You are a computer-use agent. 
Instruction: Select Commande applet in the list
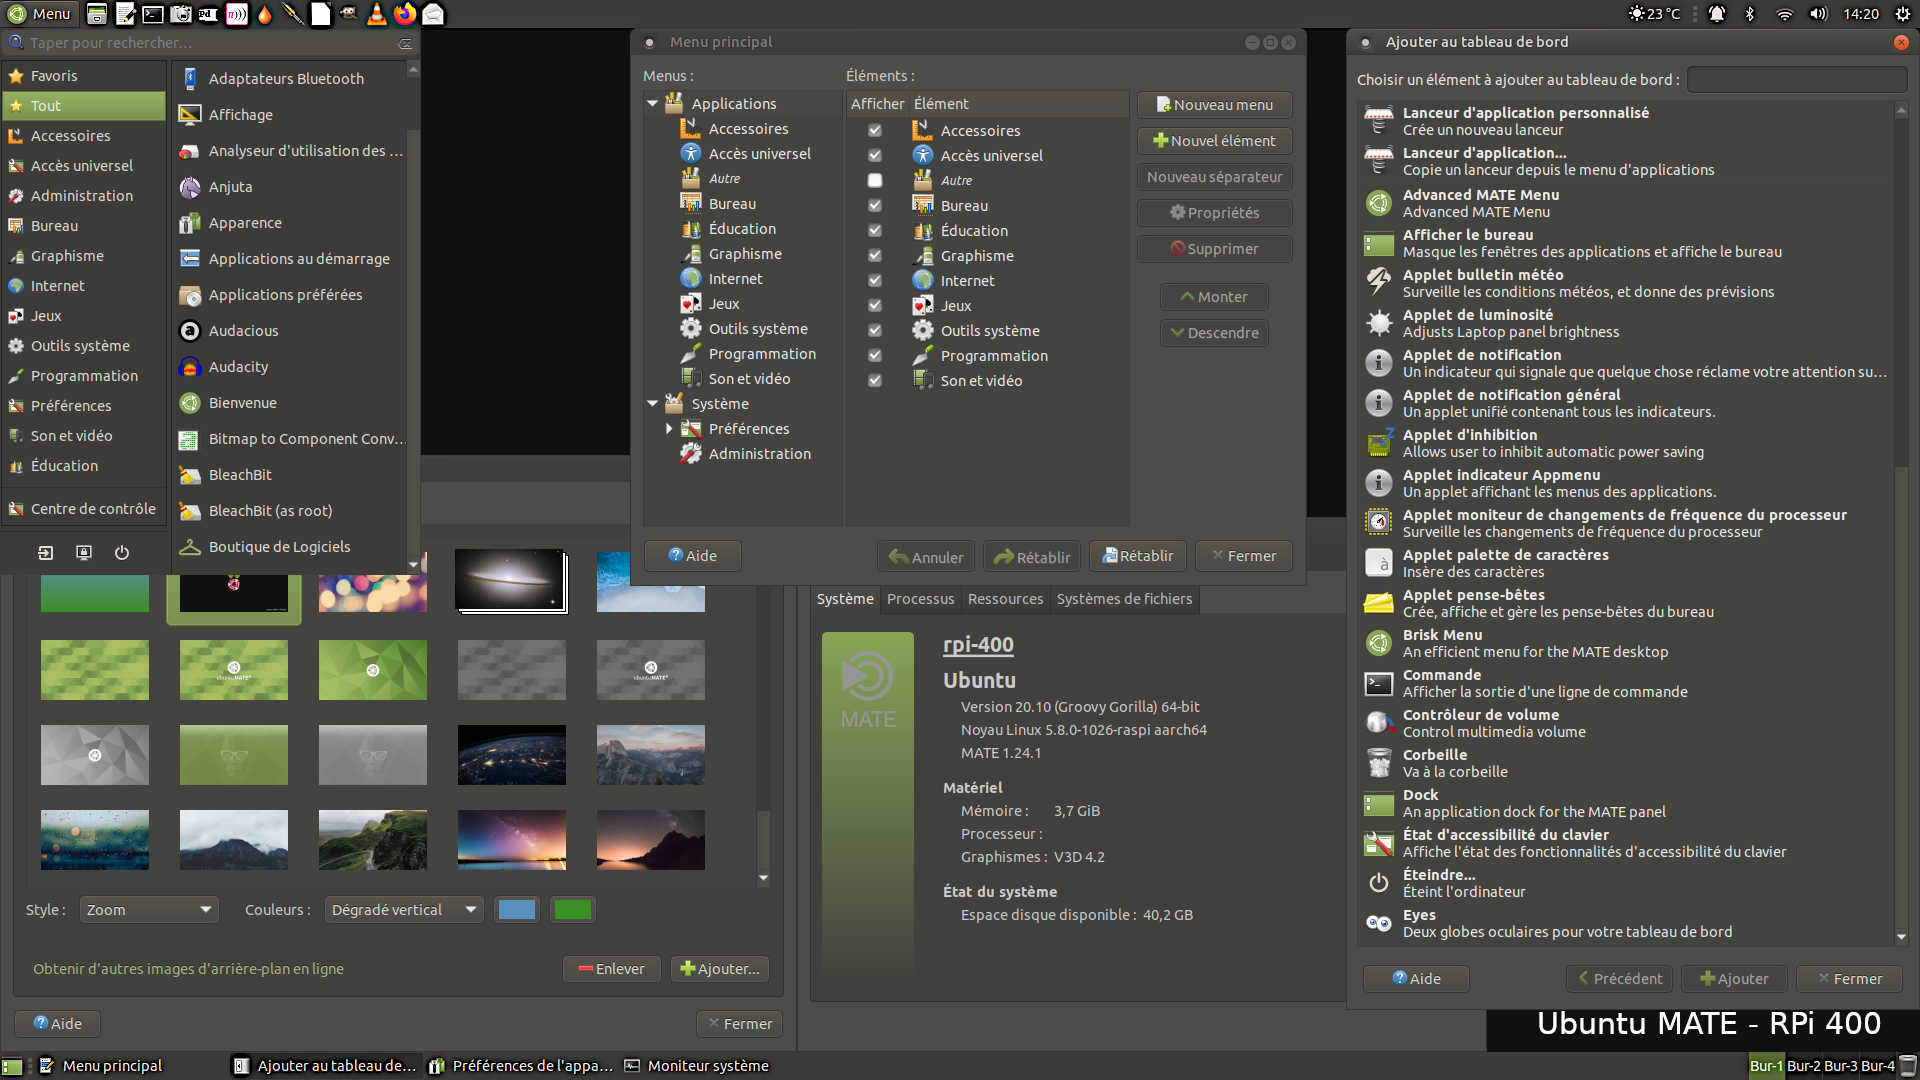coord(1627,683)
